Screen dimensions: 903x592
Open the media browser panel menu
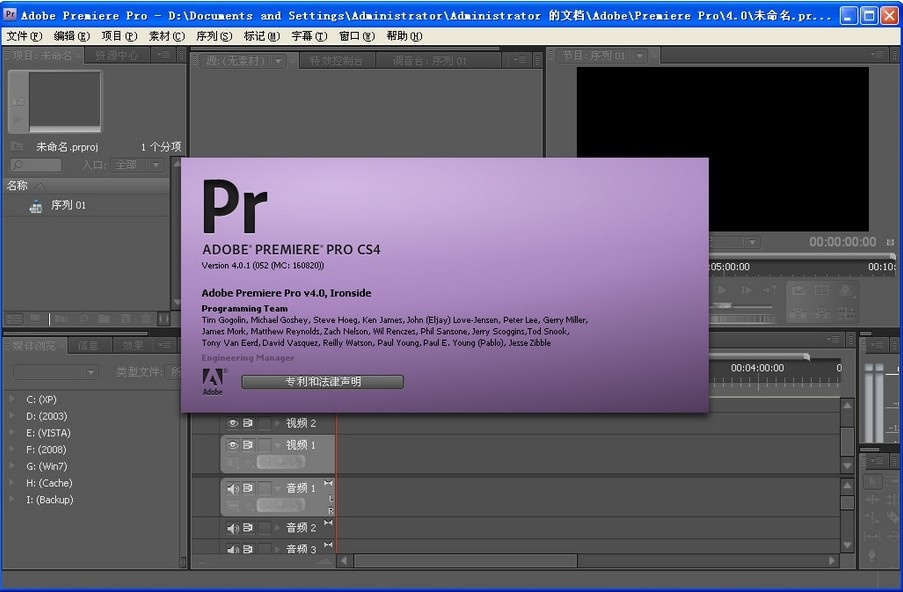[x=165, y=345]
